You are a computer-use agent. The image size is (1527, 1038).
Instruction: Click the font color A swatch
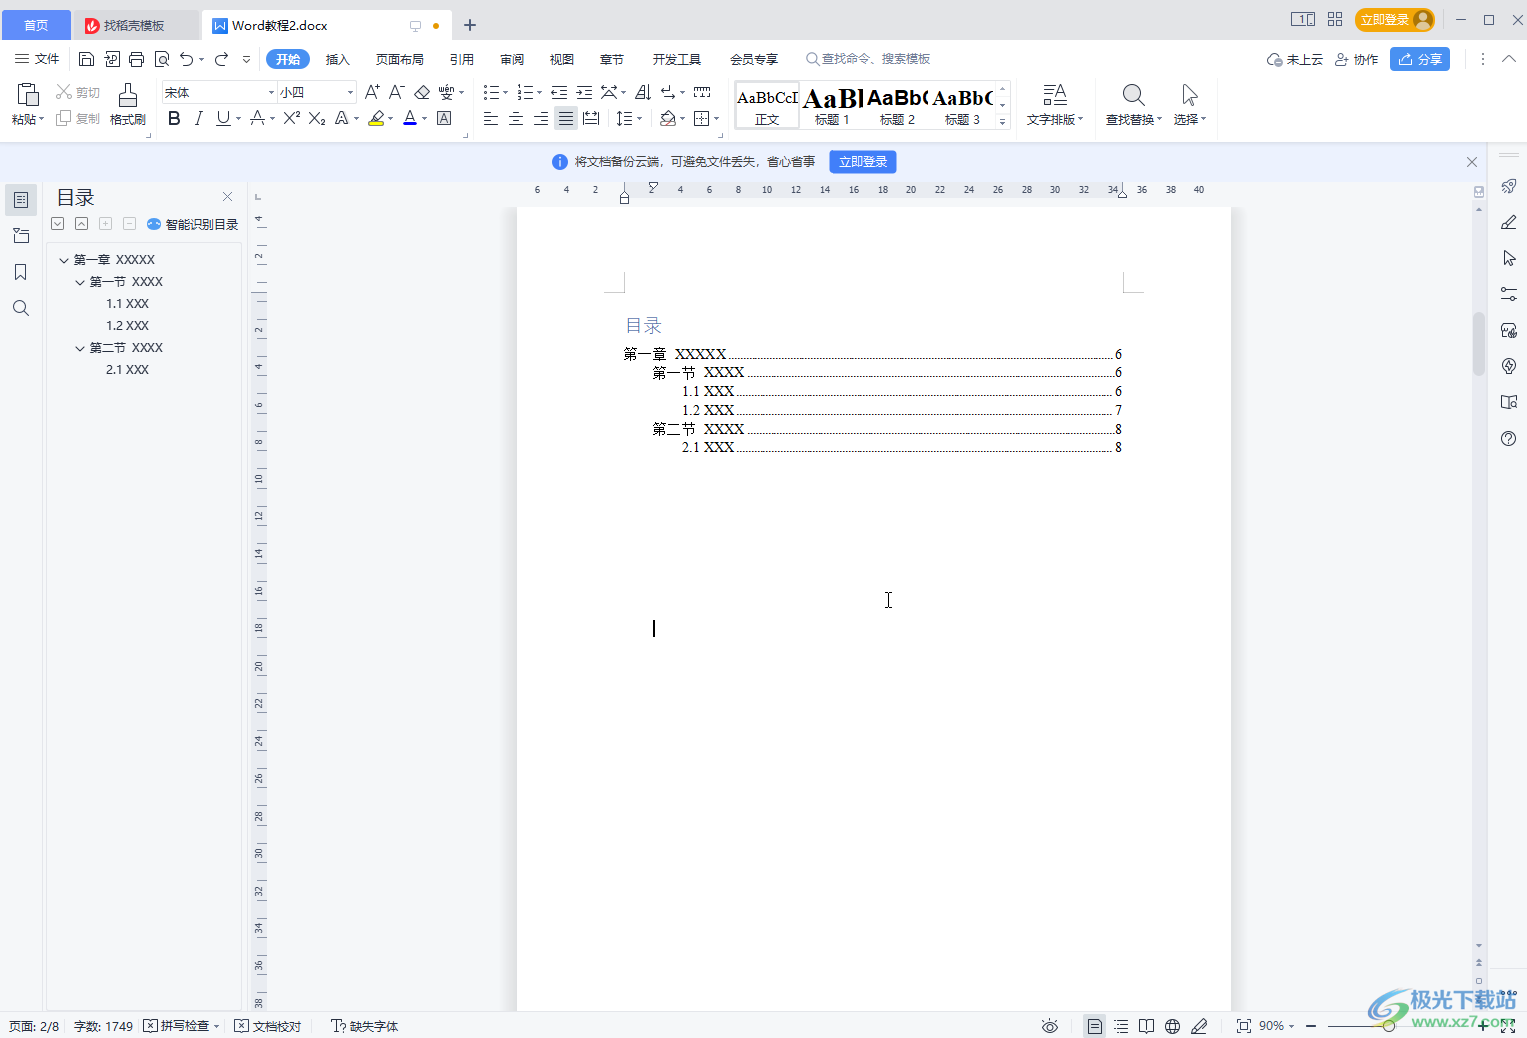coord(410,118)
